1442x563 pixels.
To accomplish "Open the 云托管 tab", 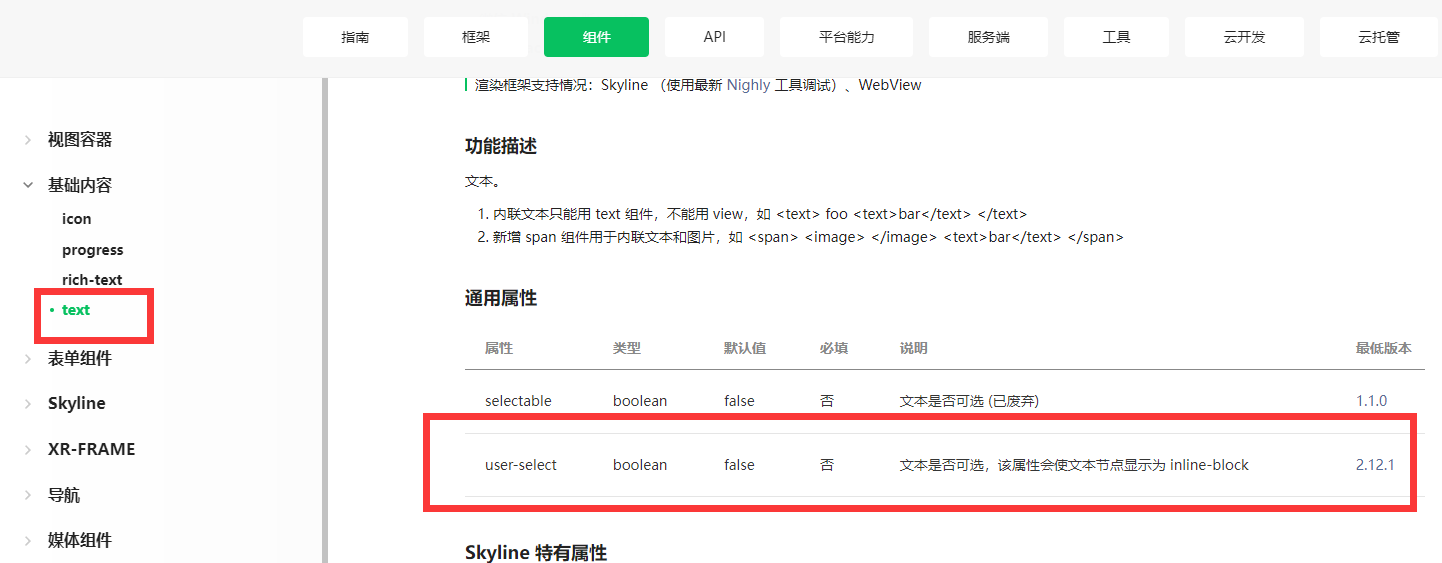I will click(x=1379, y=37).
